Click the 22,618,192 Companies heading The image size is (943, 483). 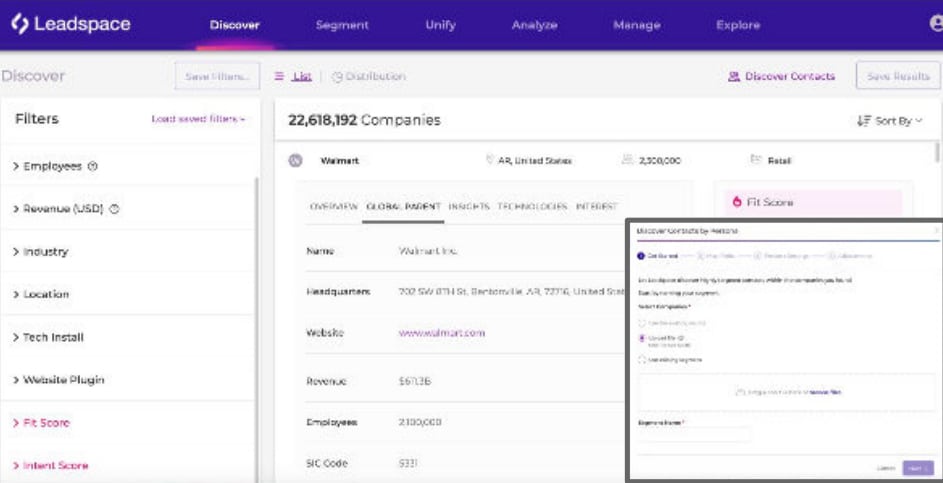[364, 120]
